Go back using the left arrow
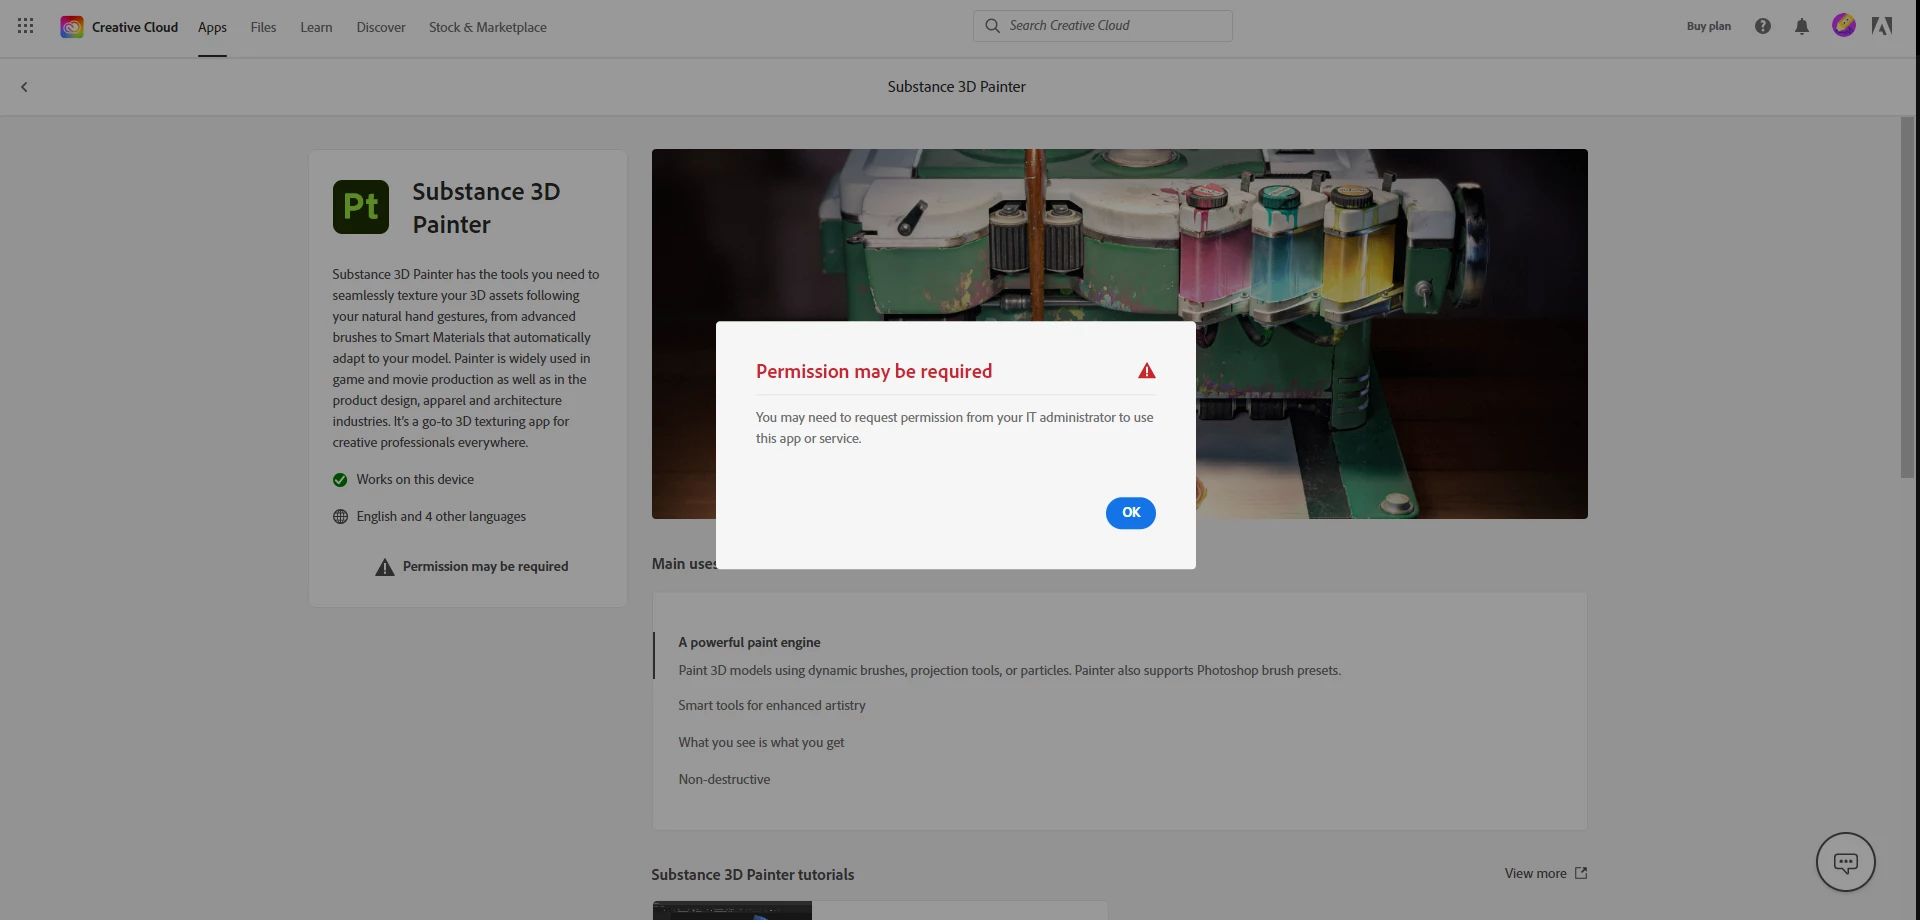The image size is (1920, 920). tap(24, 87)
